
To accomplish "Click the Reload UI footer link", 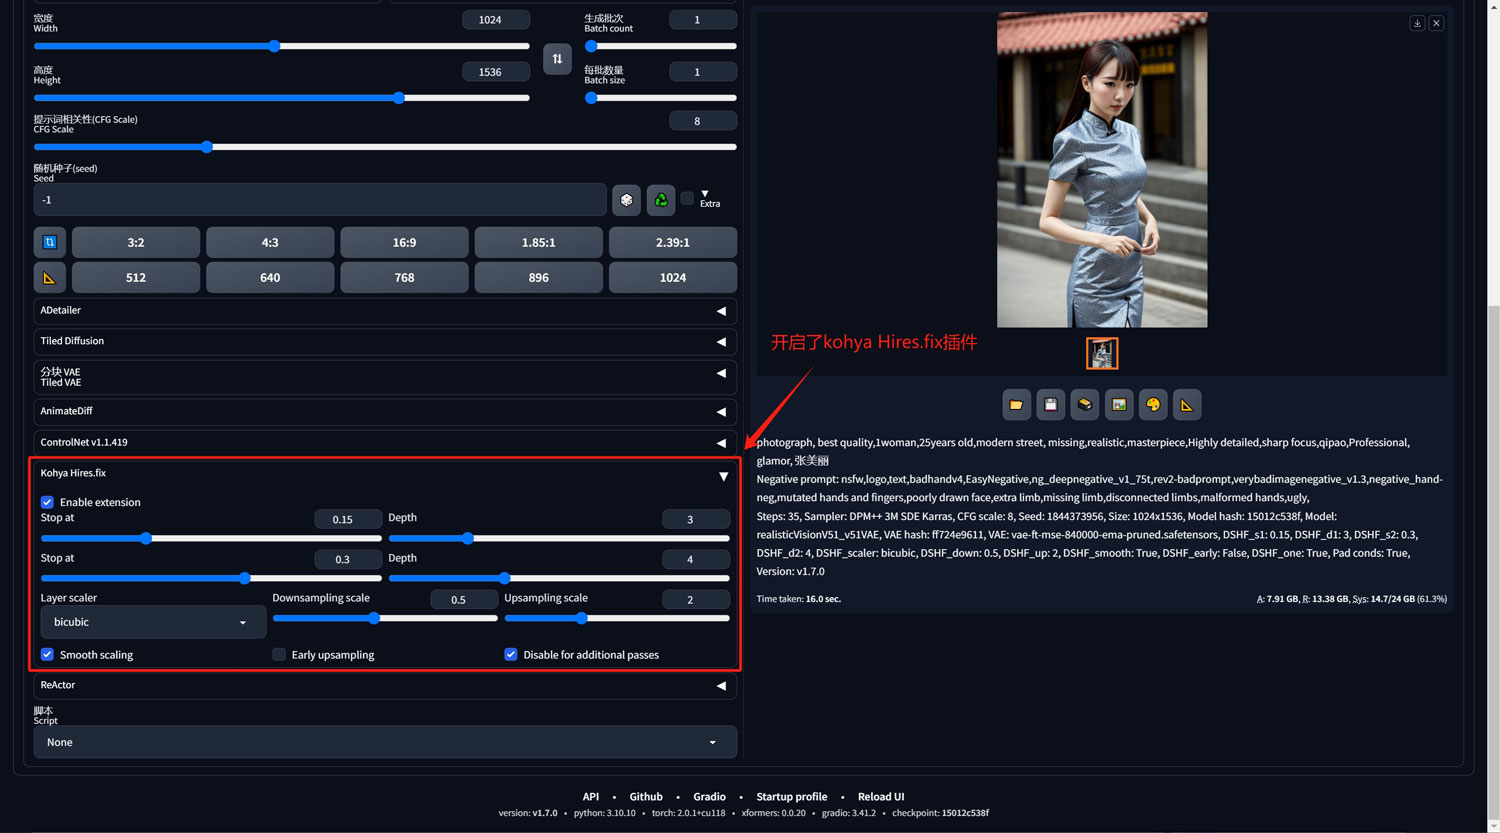I will pos(880,797).
